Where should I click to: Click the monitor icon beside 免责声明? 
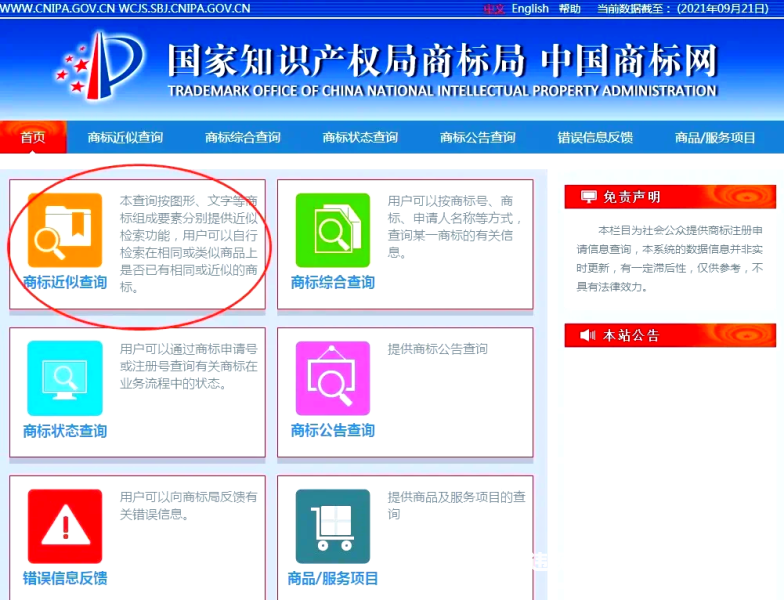coord(588,196)
